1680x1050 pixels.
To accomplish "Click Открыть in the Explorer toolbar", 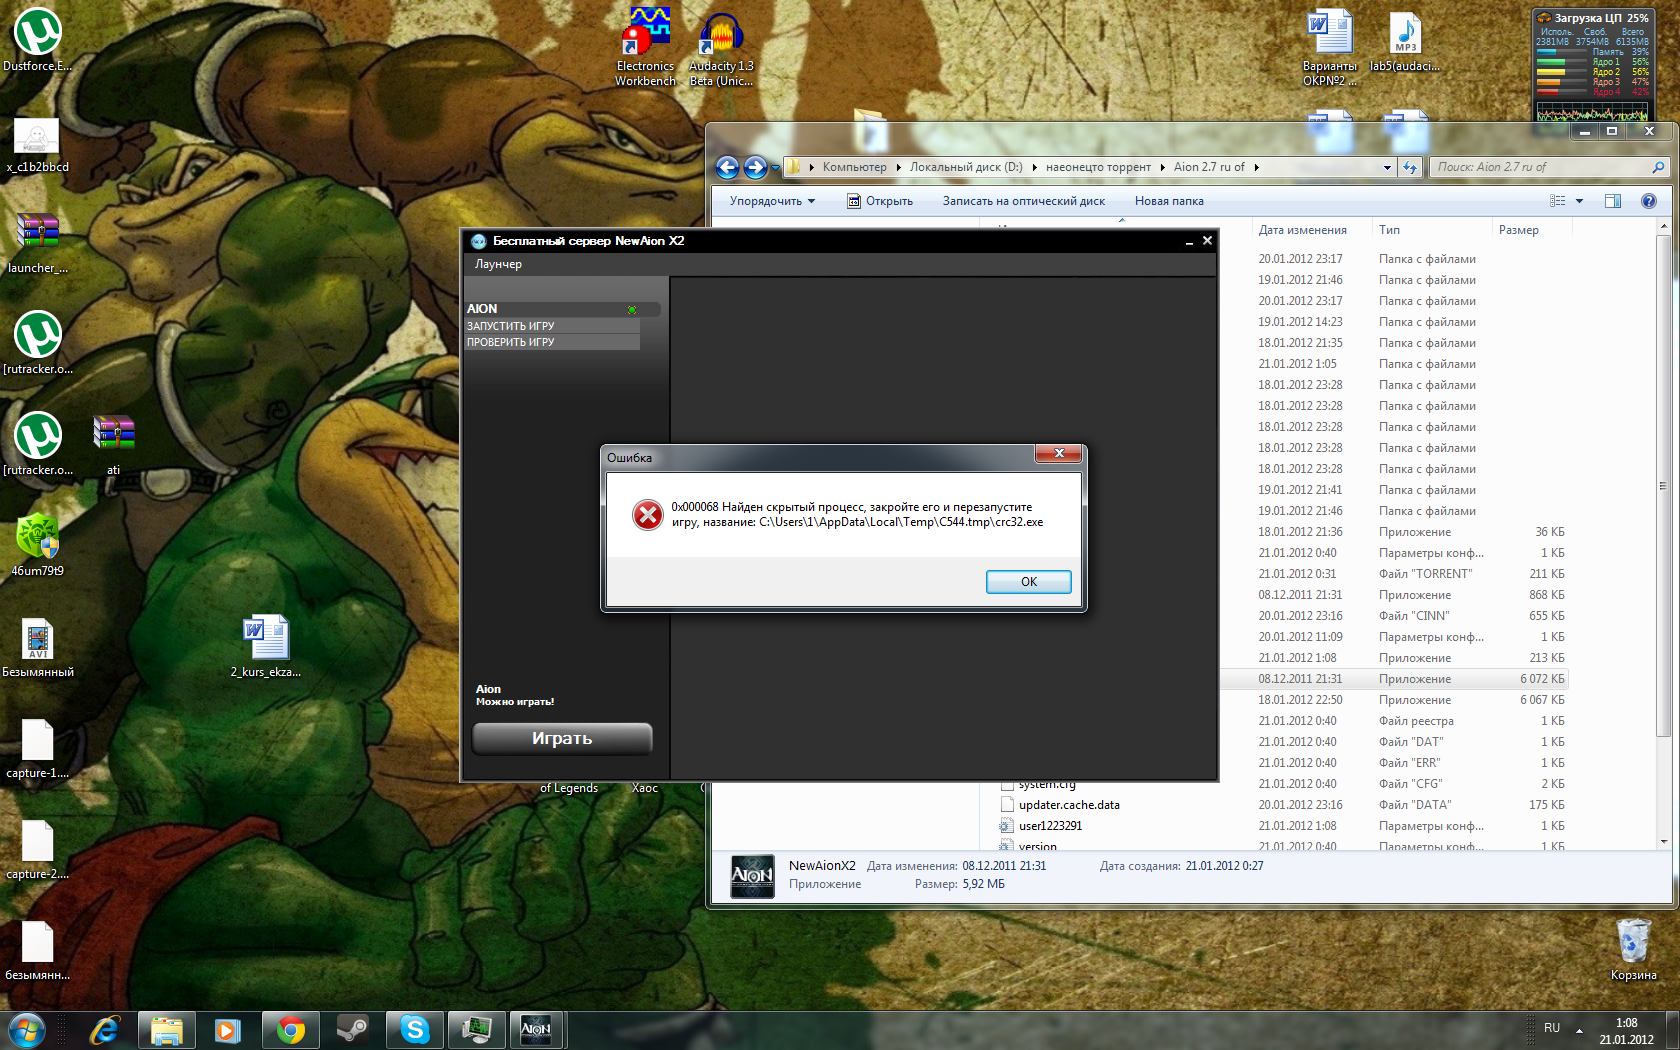I will pyautogui.click(x=880, y=201).
